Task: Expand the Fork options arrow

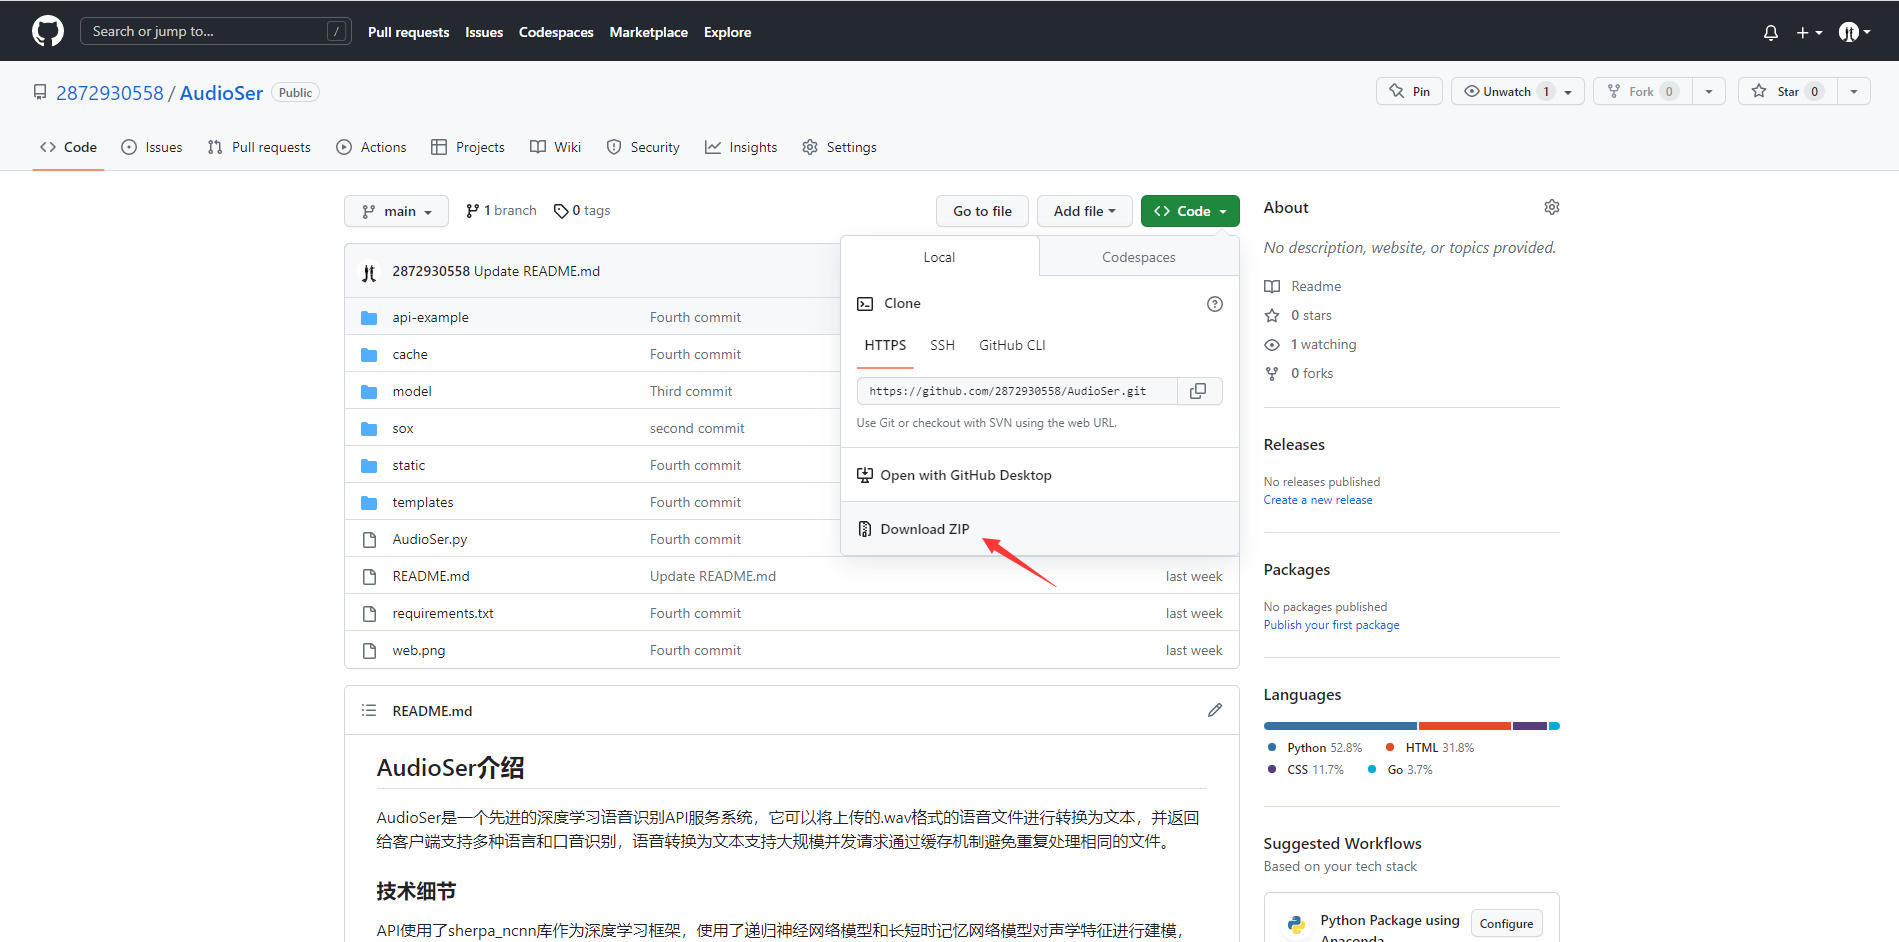Action: pyautogui.click(x=1709, y=91)
